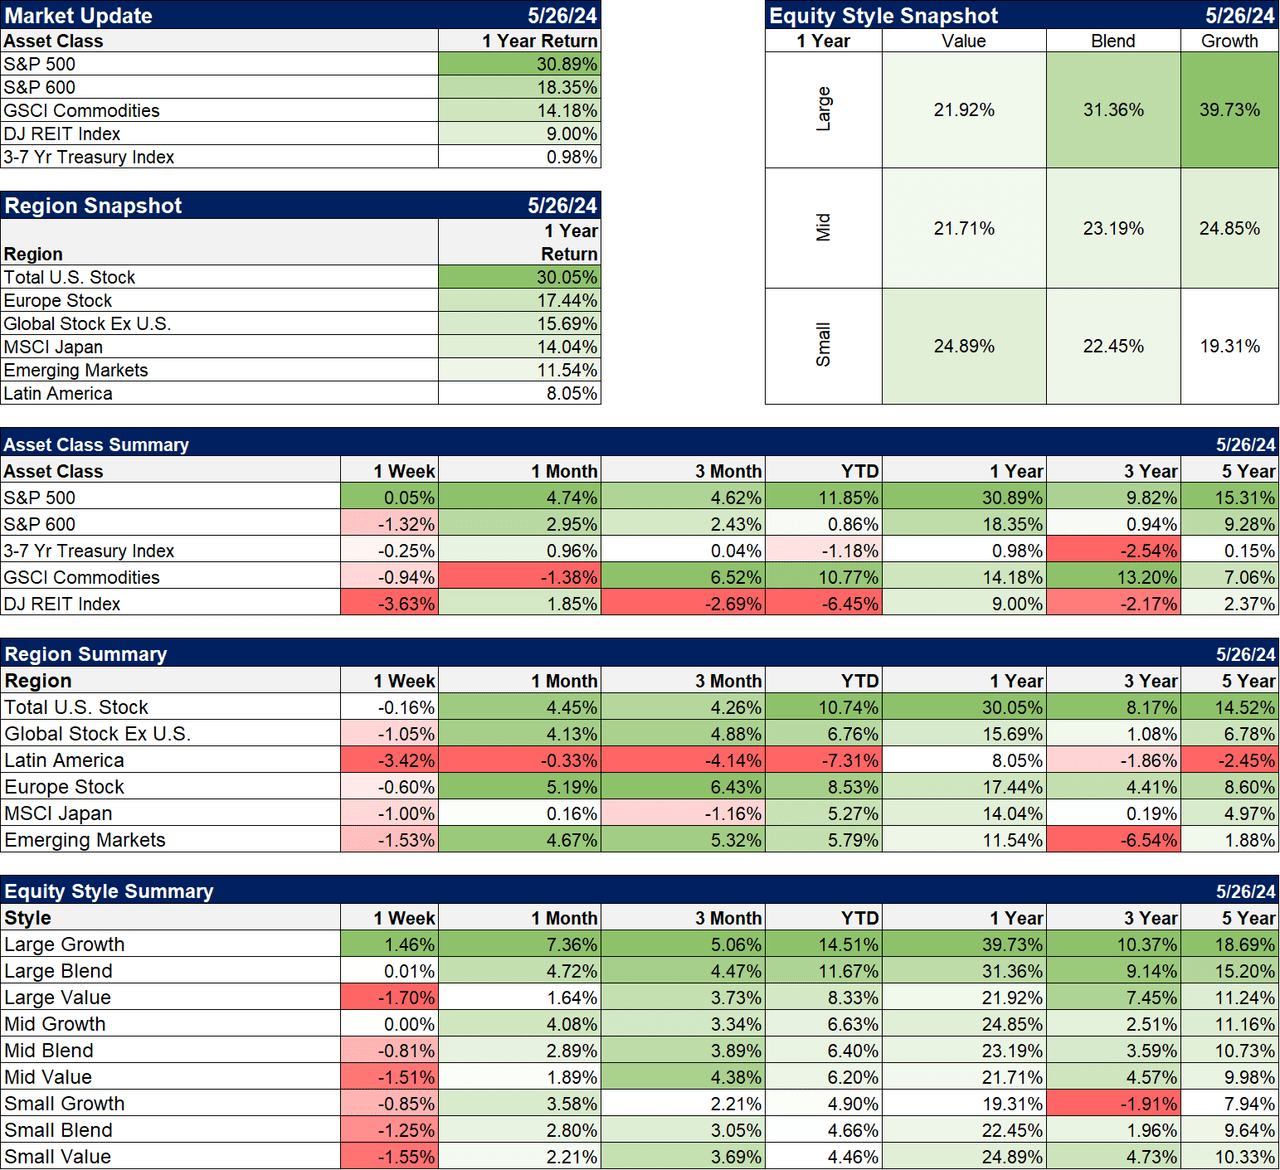Select "Value" column header in Equity Style Snapshot

964,41
